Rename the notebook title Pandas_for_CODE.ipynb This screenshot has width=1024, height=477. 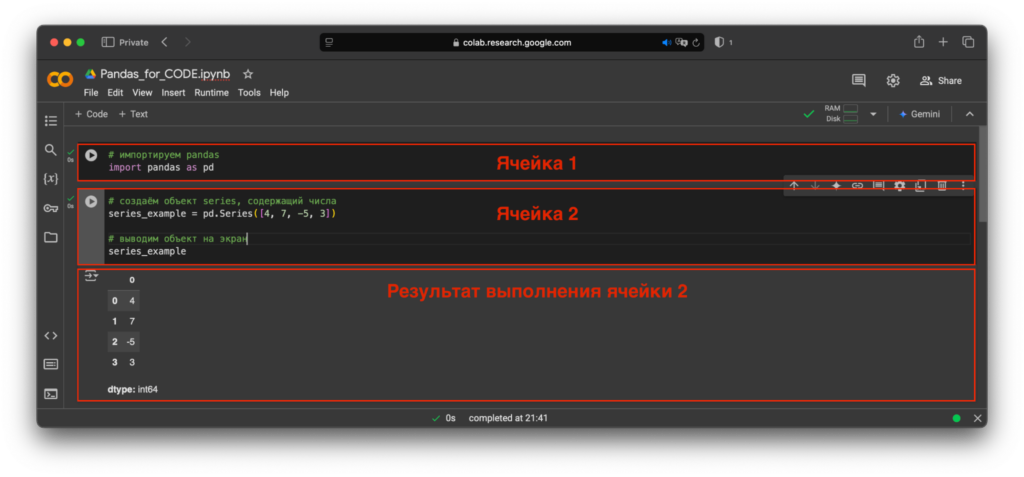pos(165,74)
